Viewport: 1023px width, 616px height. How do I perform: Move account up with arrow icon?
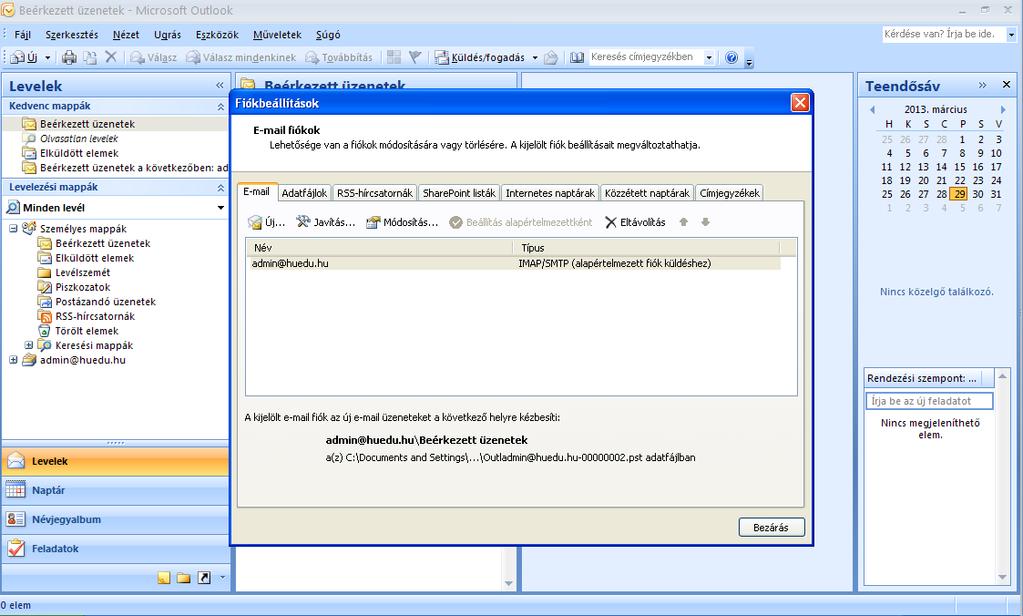684,222
